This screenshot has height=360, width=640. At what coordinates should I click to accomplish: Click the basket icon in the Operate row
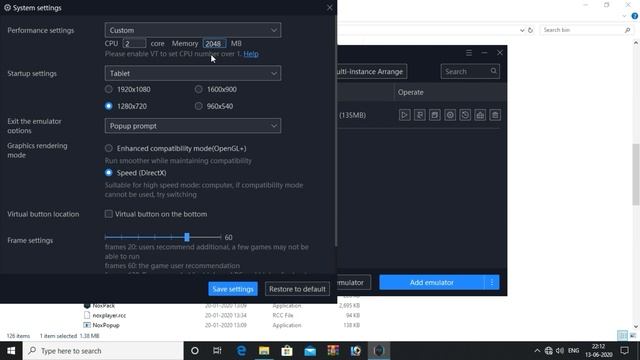pyautogui.click(x=480, y=115)
